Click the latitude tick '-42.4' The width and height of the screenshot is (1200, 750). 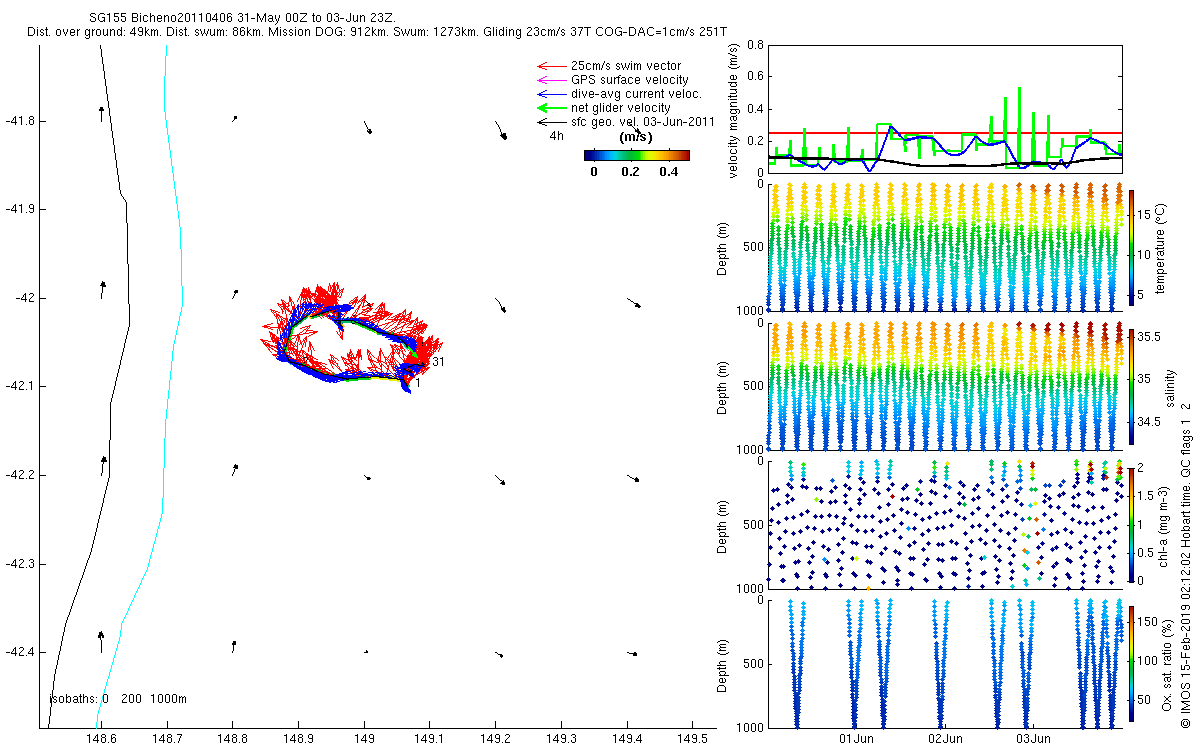(18, 652)
